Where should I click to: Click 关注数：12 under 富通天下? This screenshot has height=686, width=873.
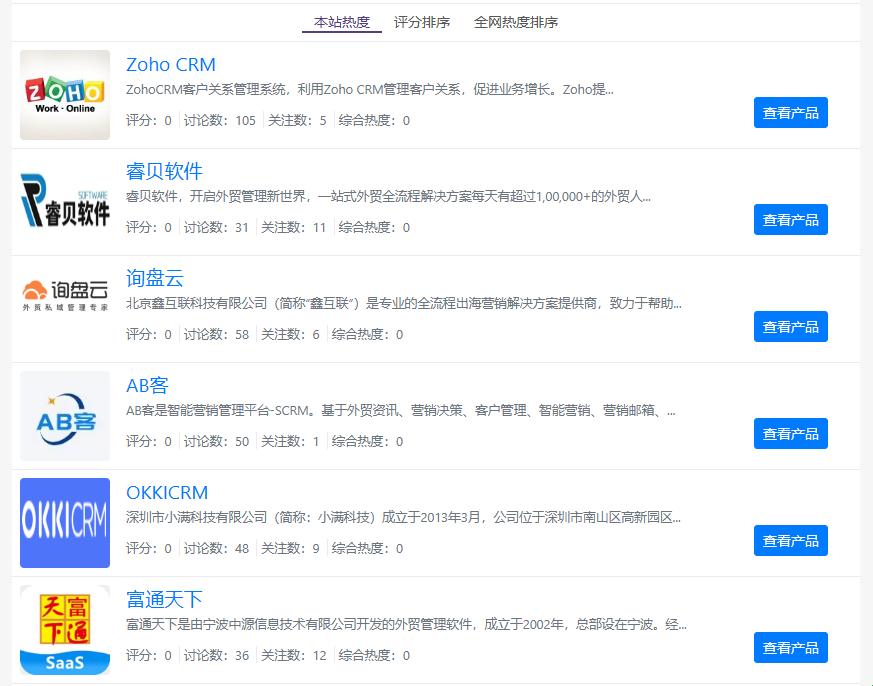tap(293, 655)
